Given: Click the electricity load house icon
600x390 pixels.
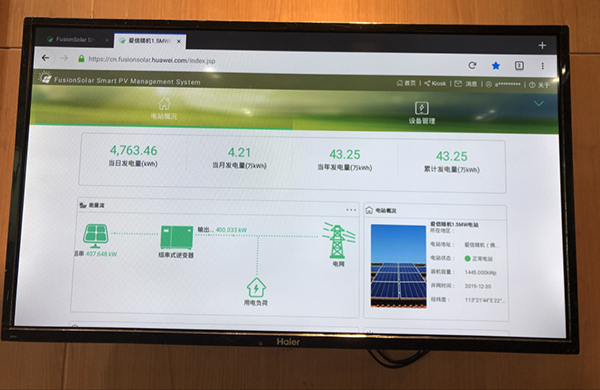Looking at the screenshot, I should coord(256,287).
